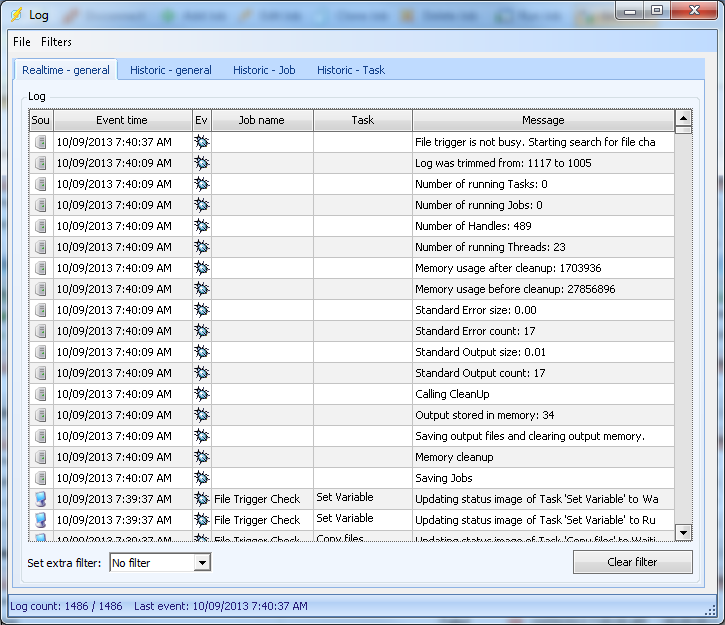Switch to Historic - Job tab

pyautogui.click(x=264, y=70)
